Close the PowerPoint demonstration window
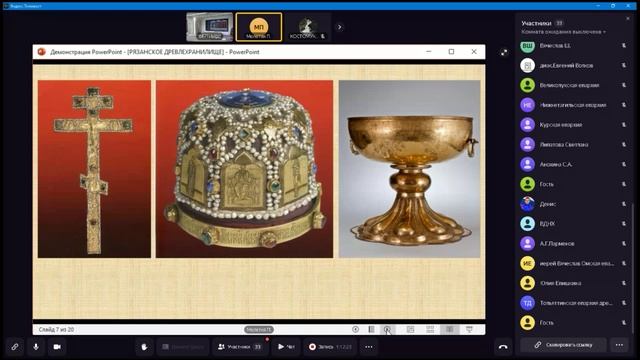The image size is (640, 360). pos(474,52)
